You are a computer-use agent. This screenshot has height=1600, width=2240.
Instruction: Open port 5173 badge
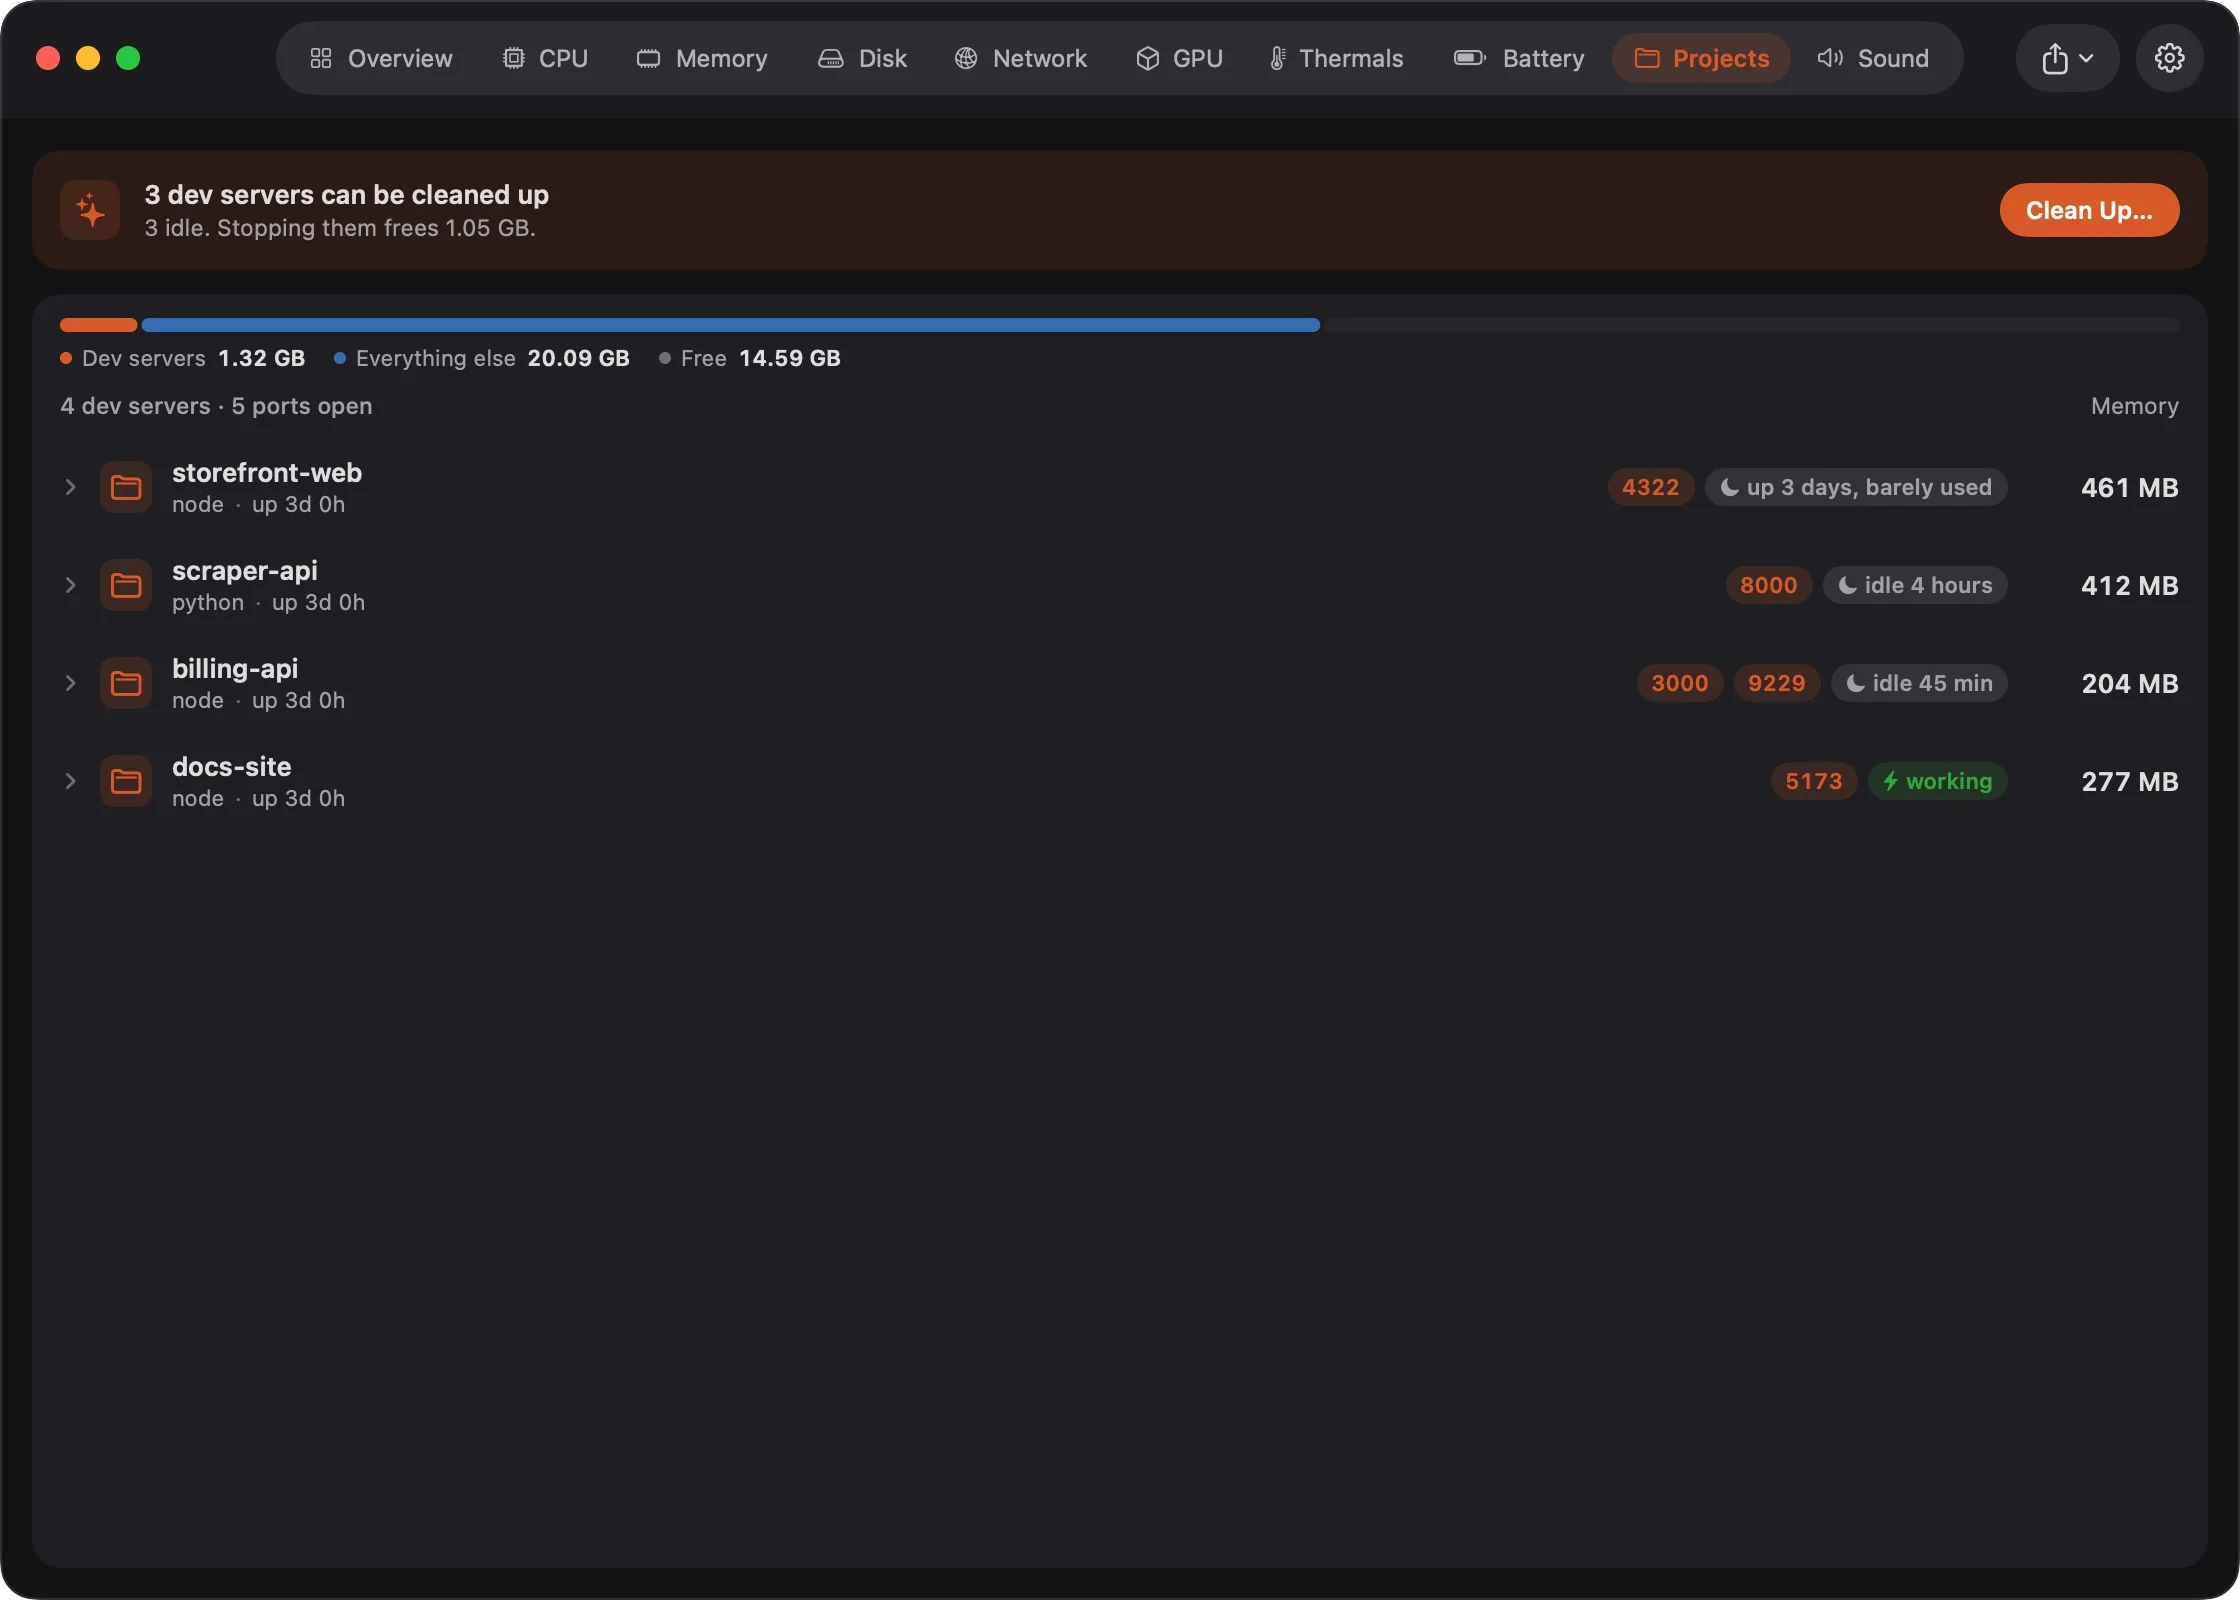tap(1813, 781)
